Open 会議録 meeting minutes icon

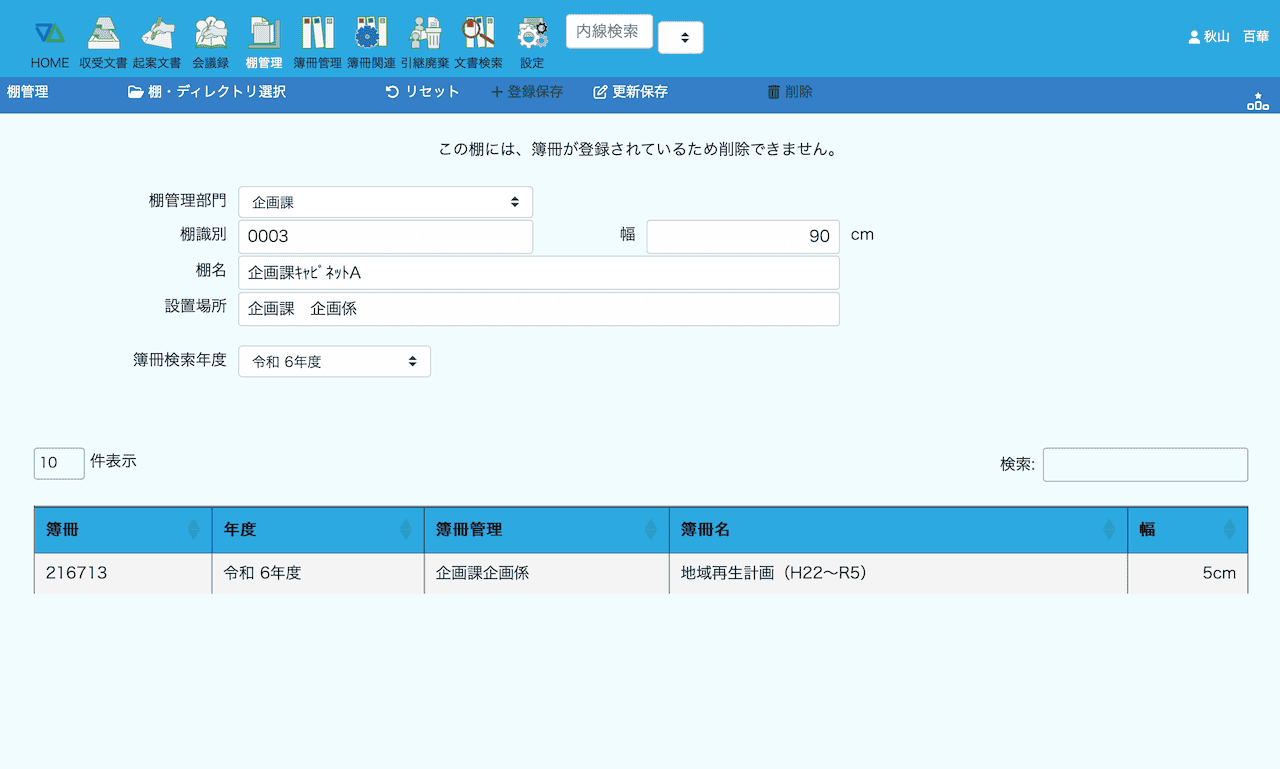pyautogui.click(x=211, y=34)
